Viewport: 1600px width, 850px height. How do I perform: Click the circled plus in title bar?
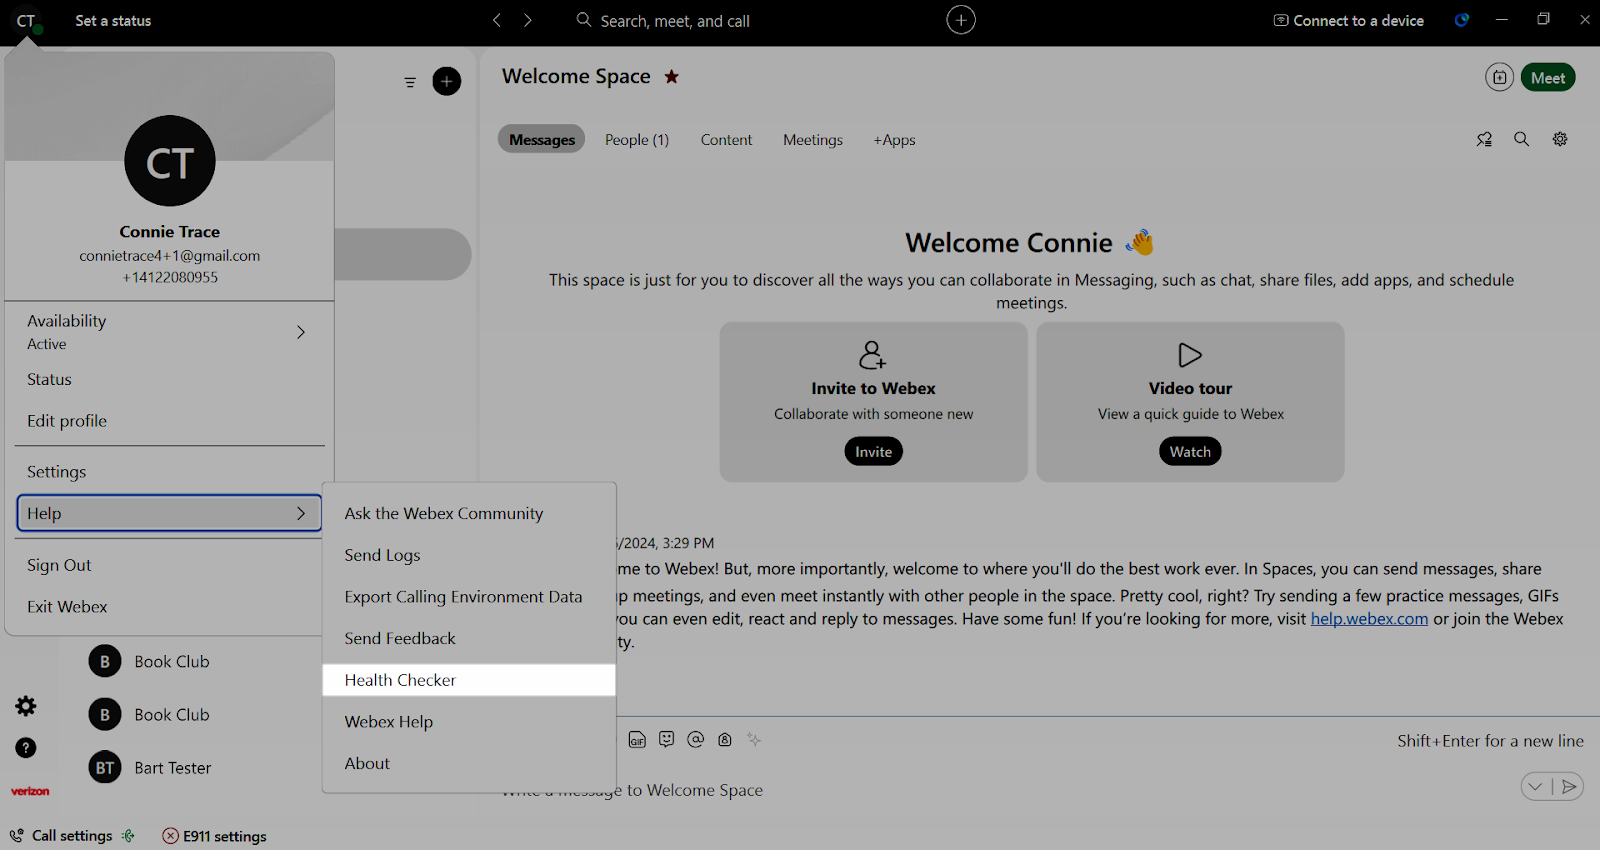(961, 20)
